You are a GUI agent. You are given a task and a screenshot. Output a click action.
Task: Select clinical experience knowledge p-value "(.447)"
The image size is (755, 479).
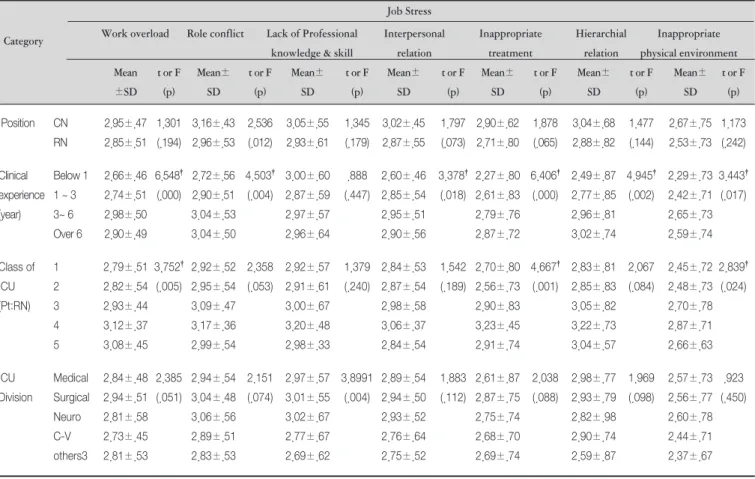coord(357,195)
